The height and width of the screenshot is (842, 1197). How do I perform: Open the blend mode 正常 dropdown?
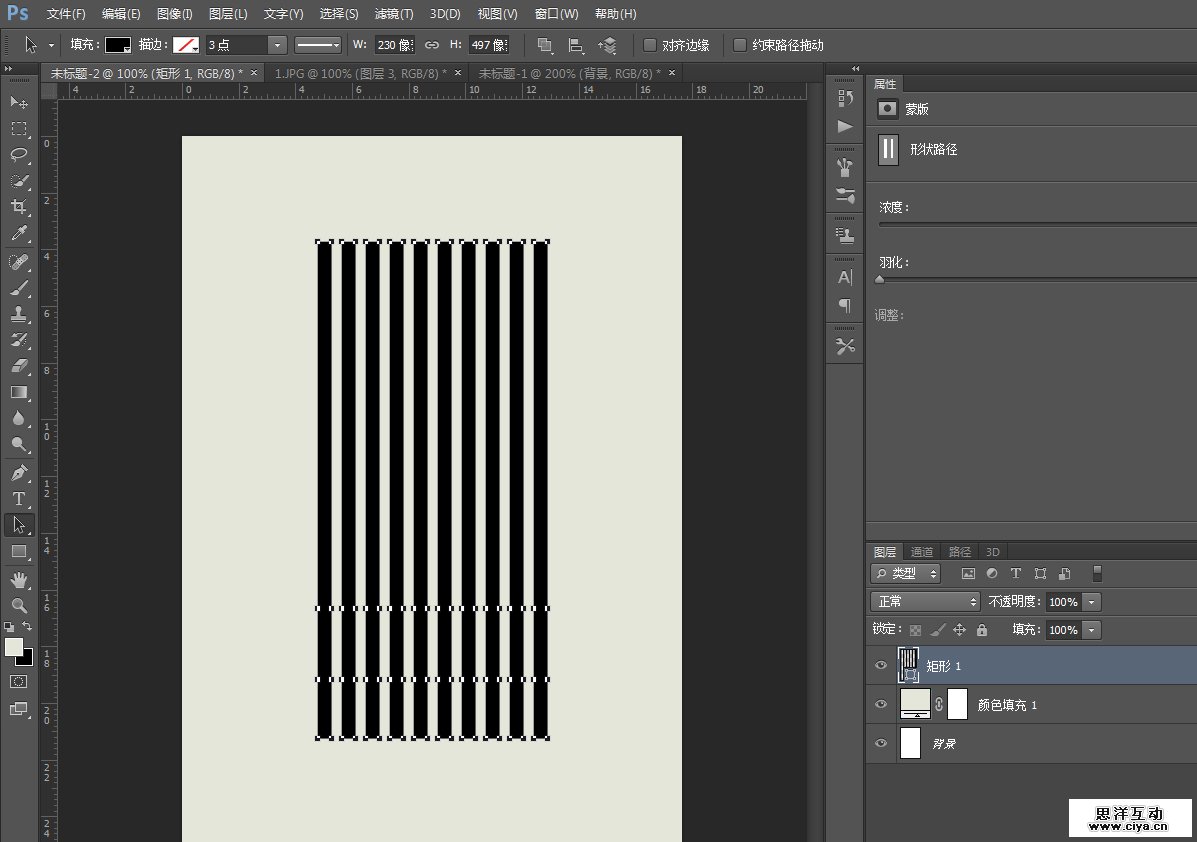(x=926, y=602)
